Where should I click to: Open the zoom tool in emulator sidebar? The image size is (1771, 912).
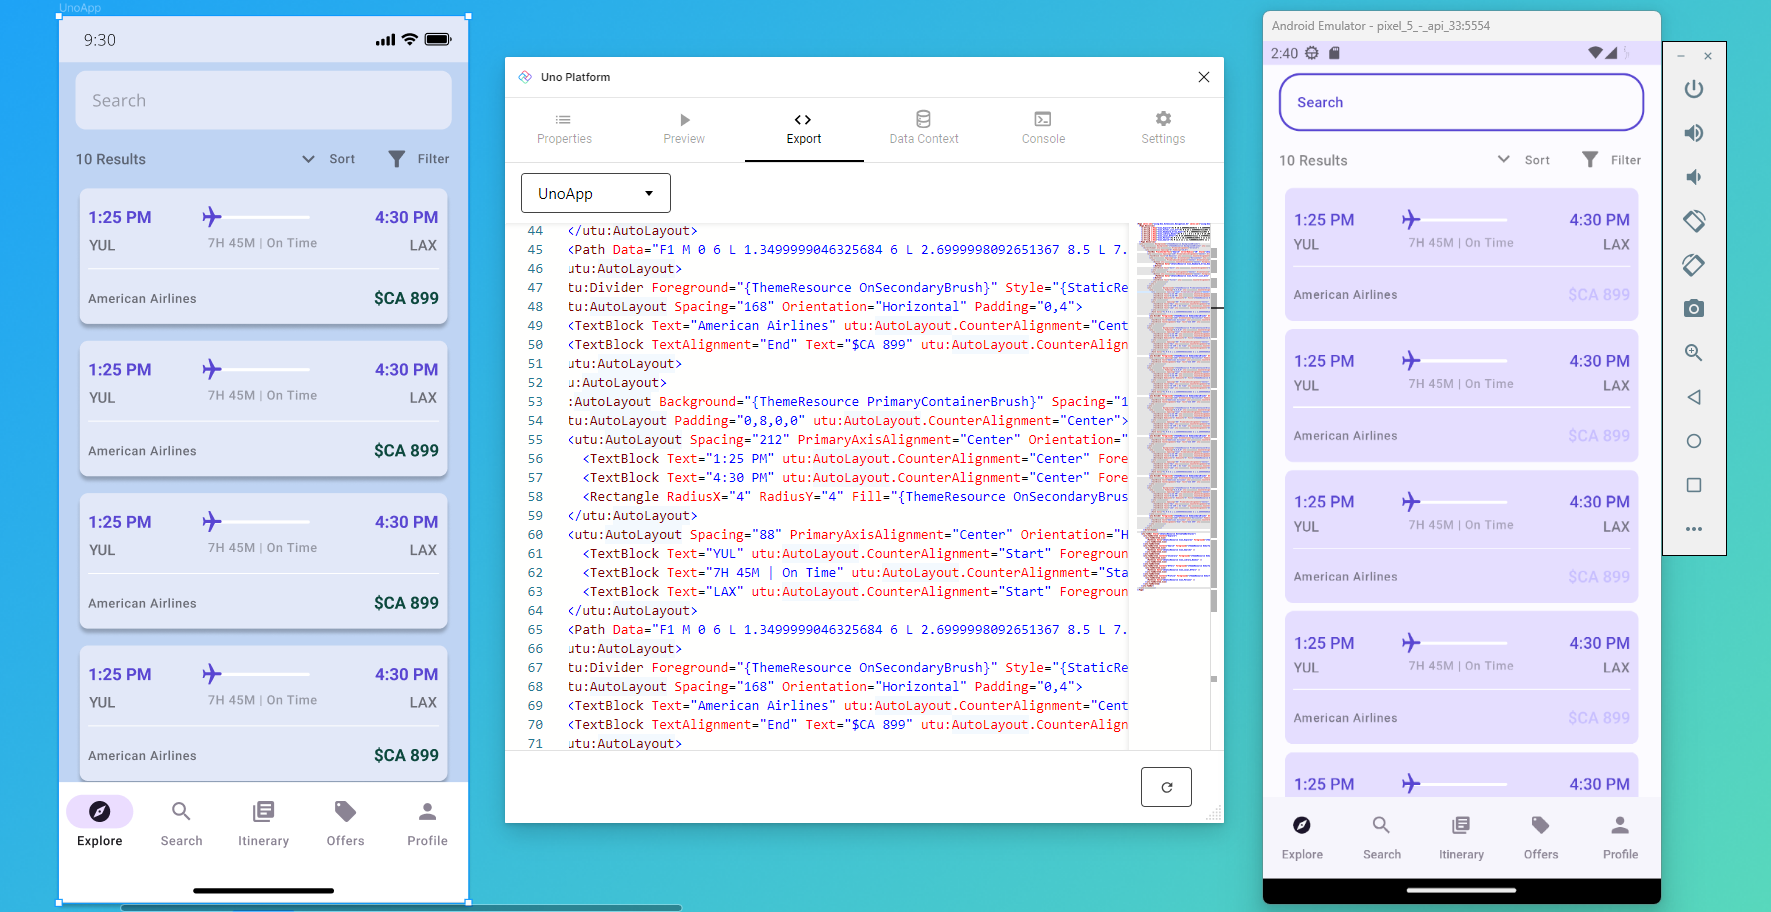1694,352
